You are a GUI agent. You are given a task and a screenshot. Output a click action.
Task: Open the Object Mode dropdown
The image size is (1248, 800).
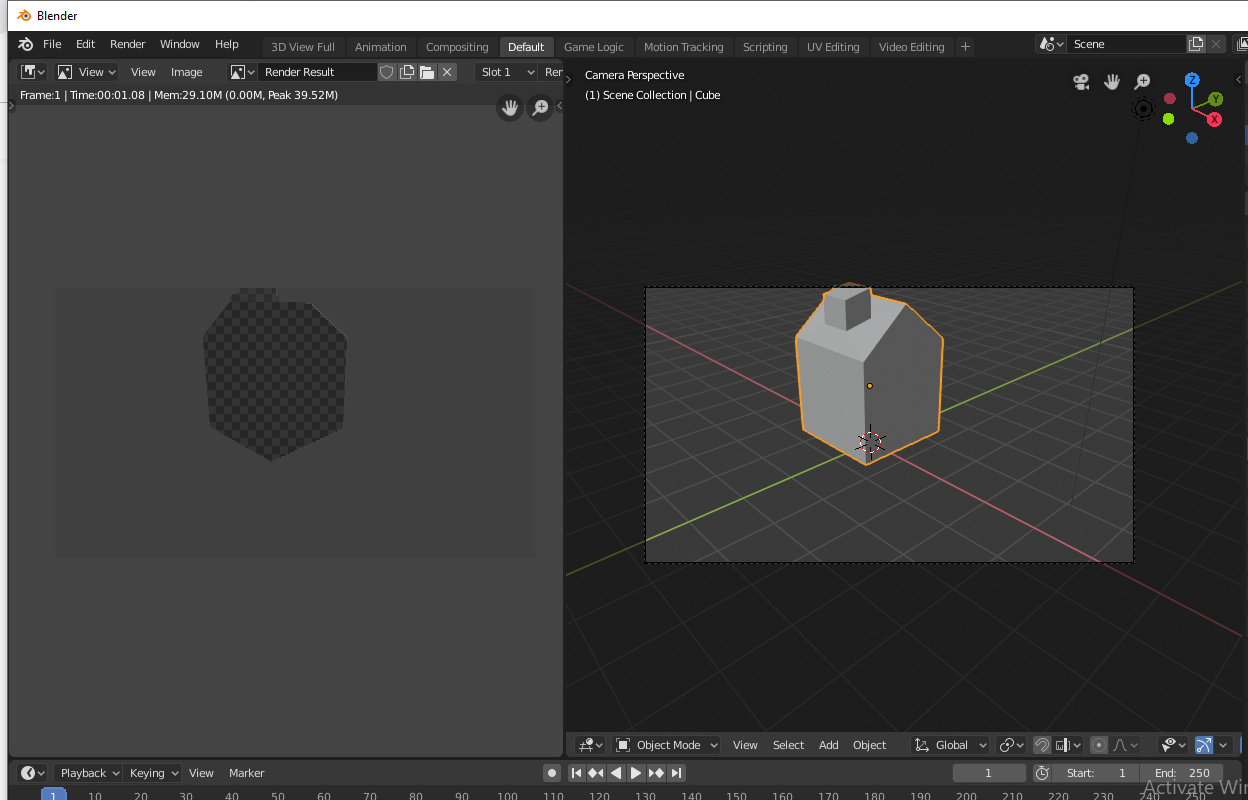point(667,745)
